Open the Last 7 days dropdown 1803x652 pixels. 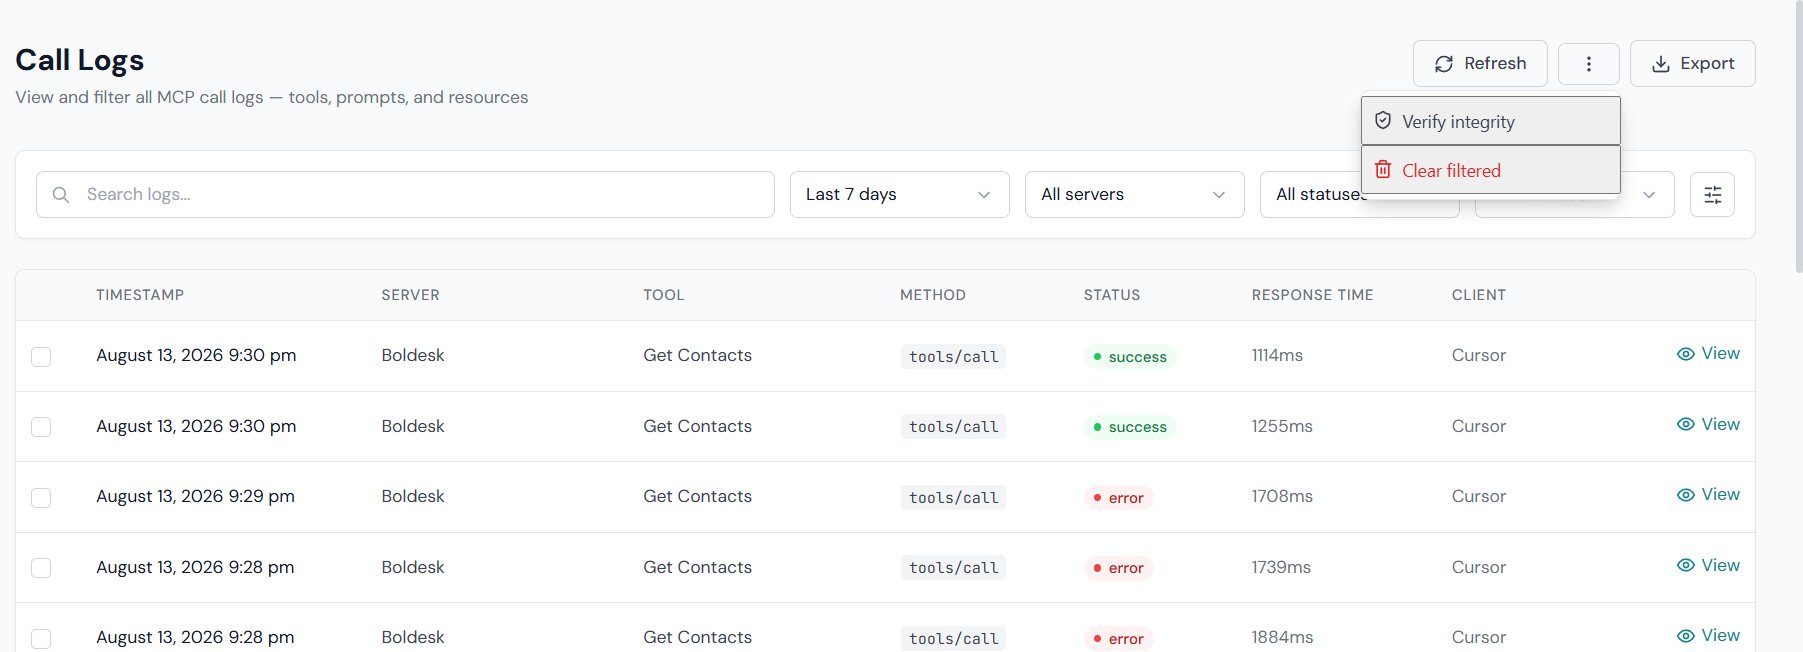[899, 194]
